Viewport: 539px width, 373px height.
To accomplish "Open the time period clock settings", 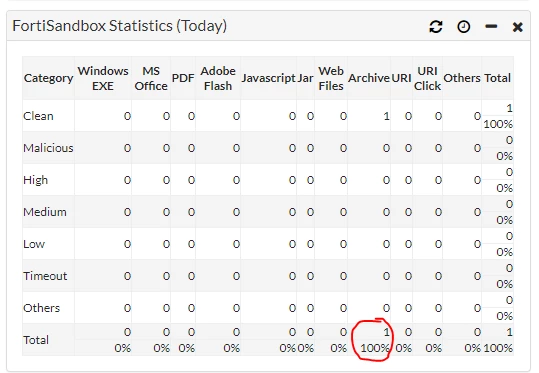I will pos(463,26).
